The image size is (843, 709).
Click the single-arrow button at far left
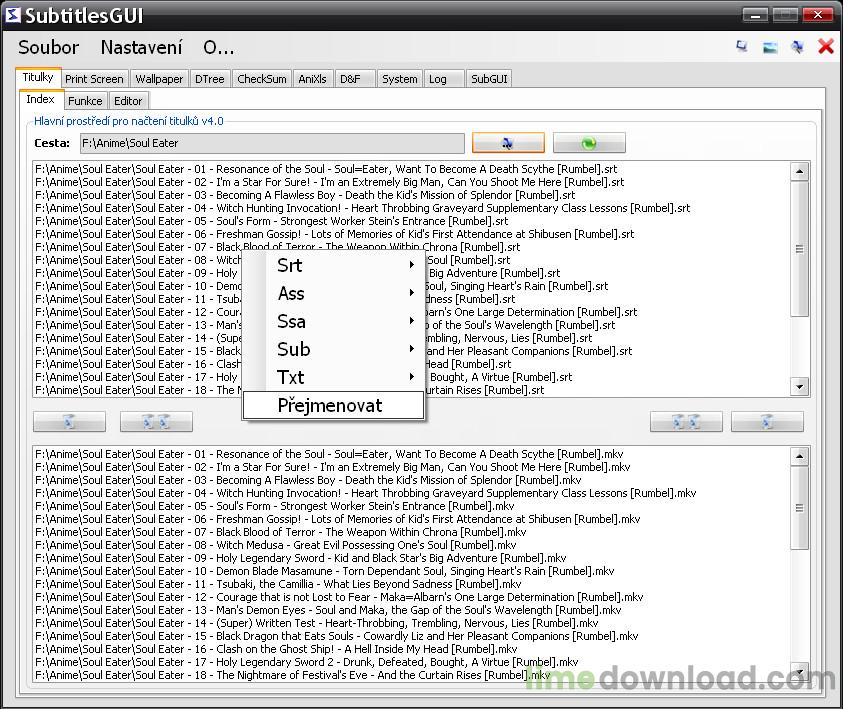tap(69, 422)
